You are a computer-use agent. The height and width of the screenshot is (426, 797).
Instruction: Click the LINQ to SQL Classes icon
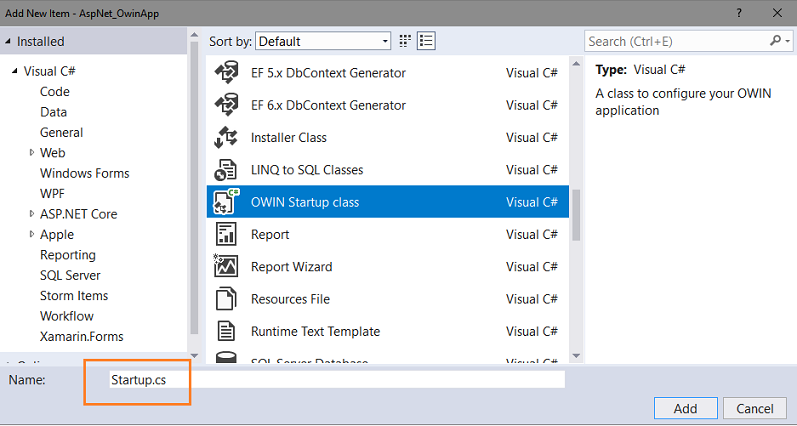click(x=227, y=170)
